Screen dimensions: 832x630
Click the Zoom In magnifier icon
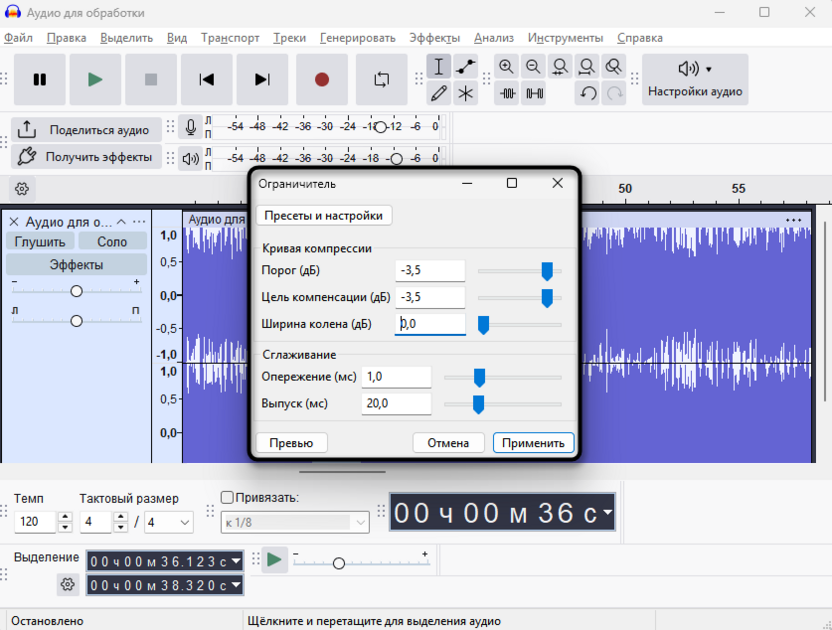(508, 66)
